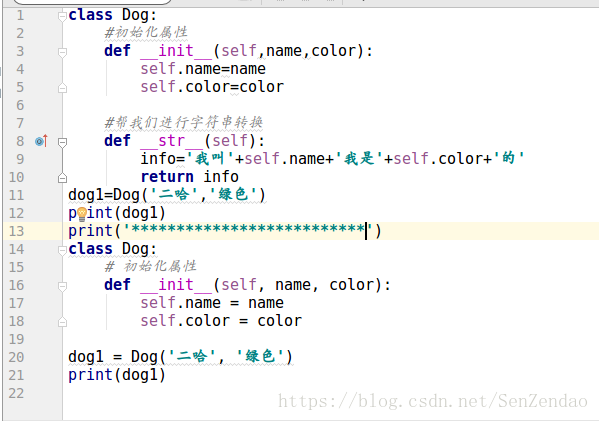Collapse the second class Dog fold on line 14

pyautogui.click(x=62, y=250)
